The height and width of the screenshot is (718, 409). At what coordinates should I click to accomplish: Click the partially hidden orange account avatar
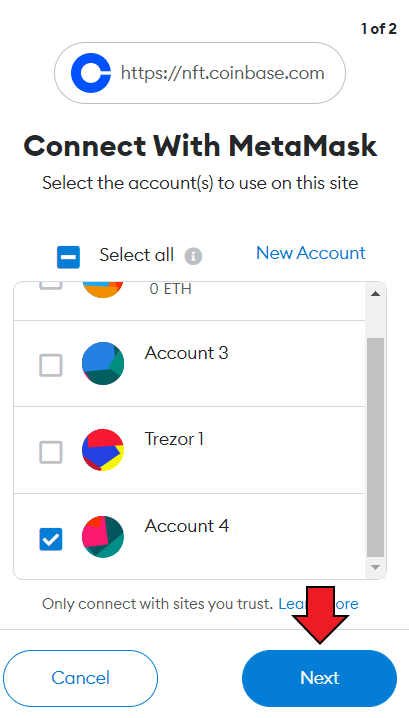pyautogui.click(x=103, y=290)
